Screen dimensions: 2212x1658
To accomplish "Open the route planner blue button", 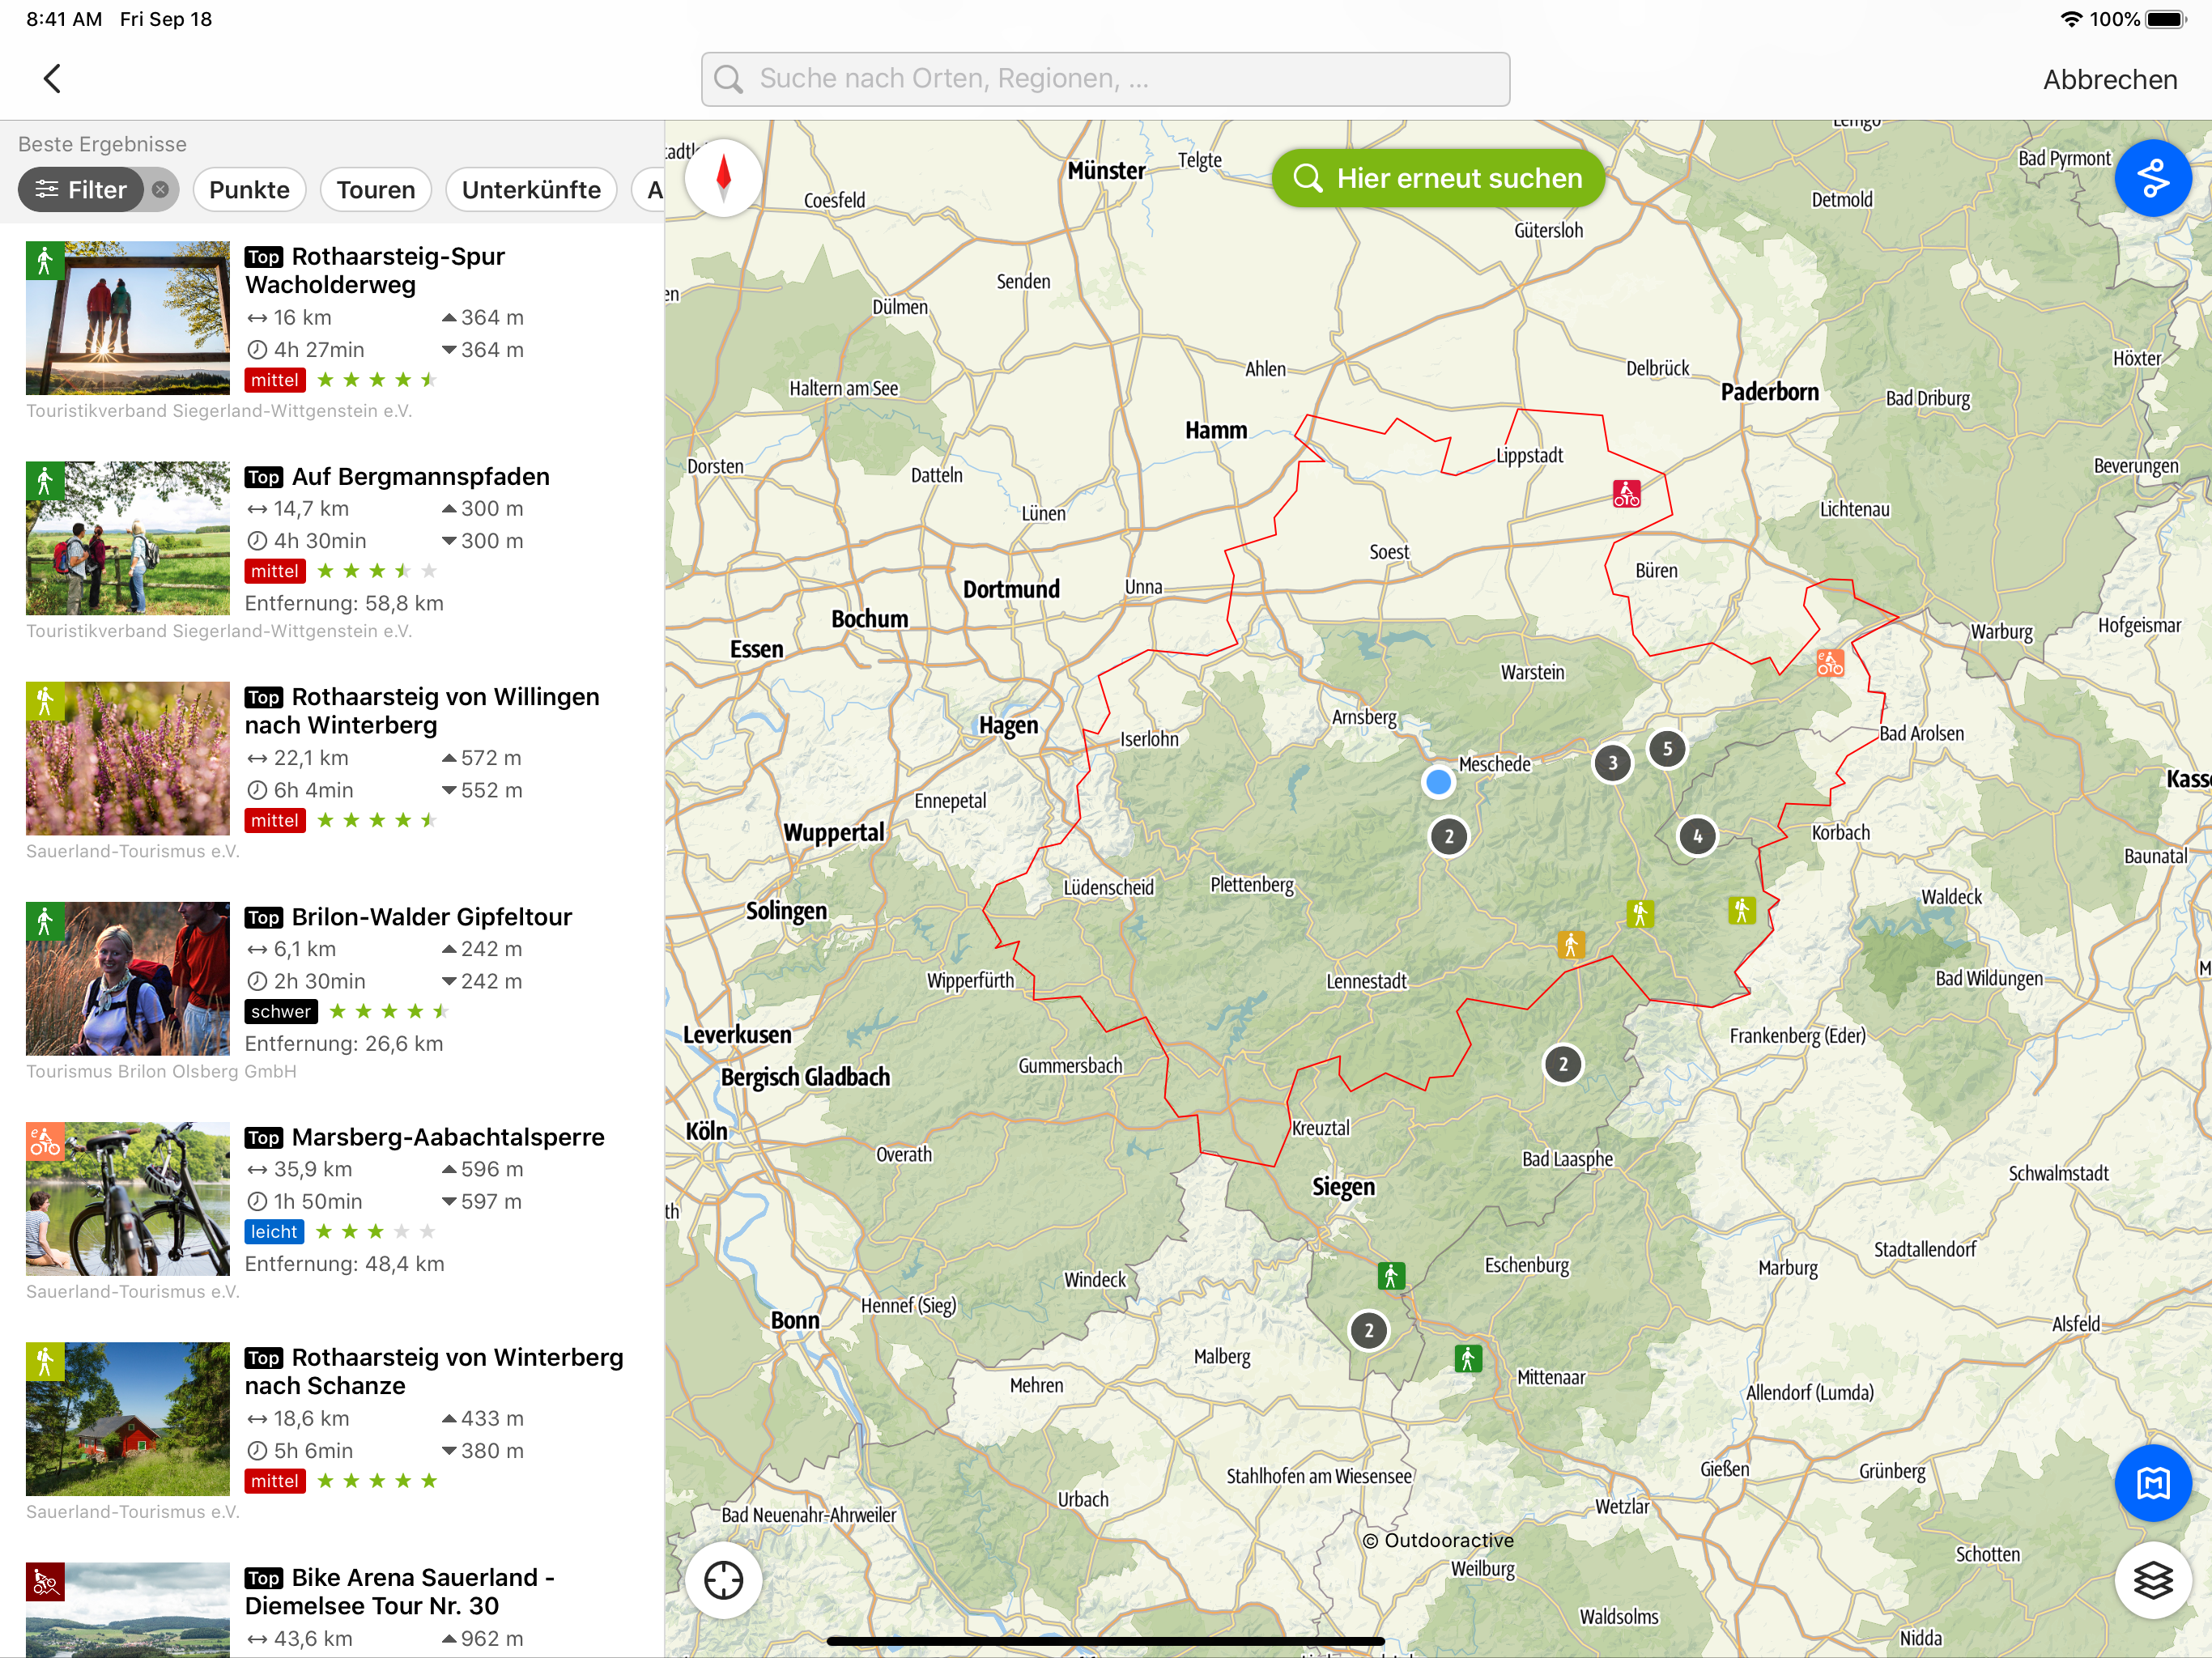I will pyautogui.click(x=2152, y=179).
